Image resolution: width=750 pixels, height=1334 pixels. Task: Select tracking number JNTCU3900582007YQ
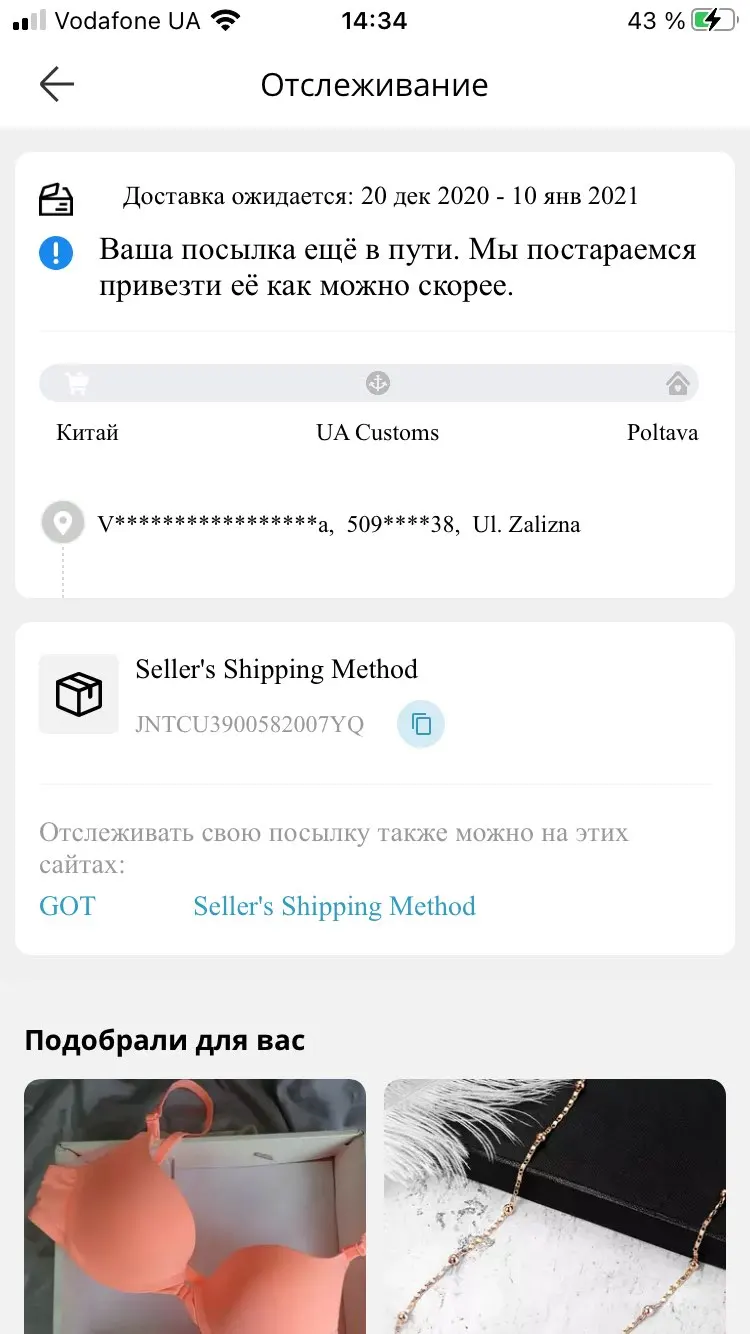click(249, 724)
